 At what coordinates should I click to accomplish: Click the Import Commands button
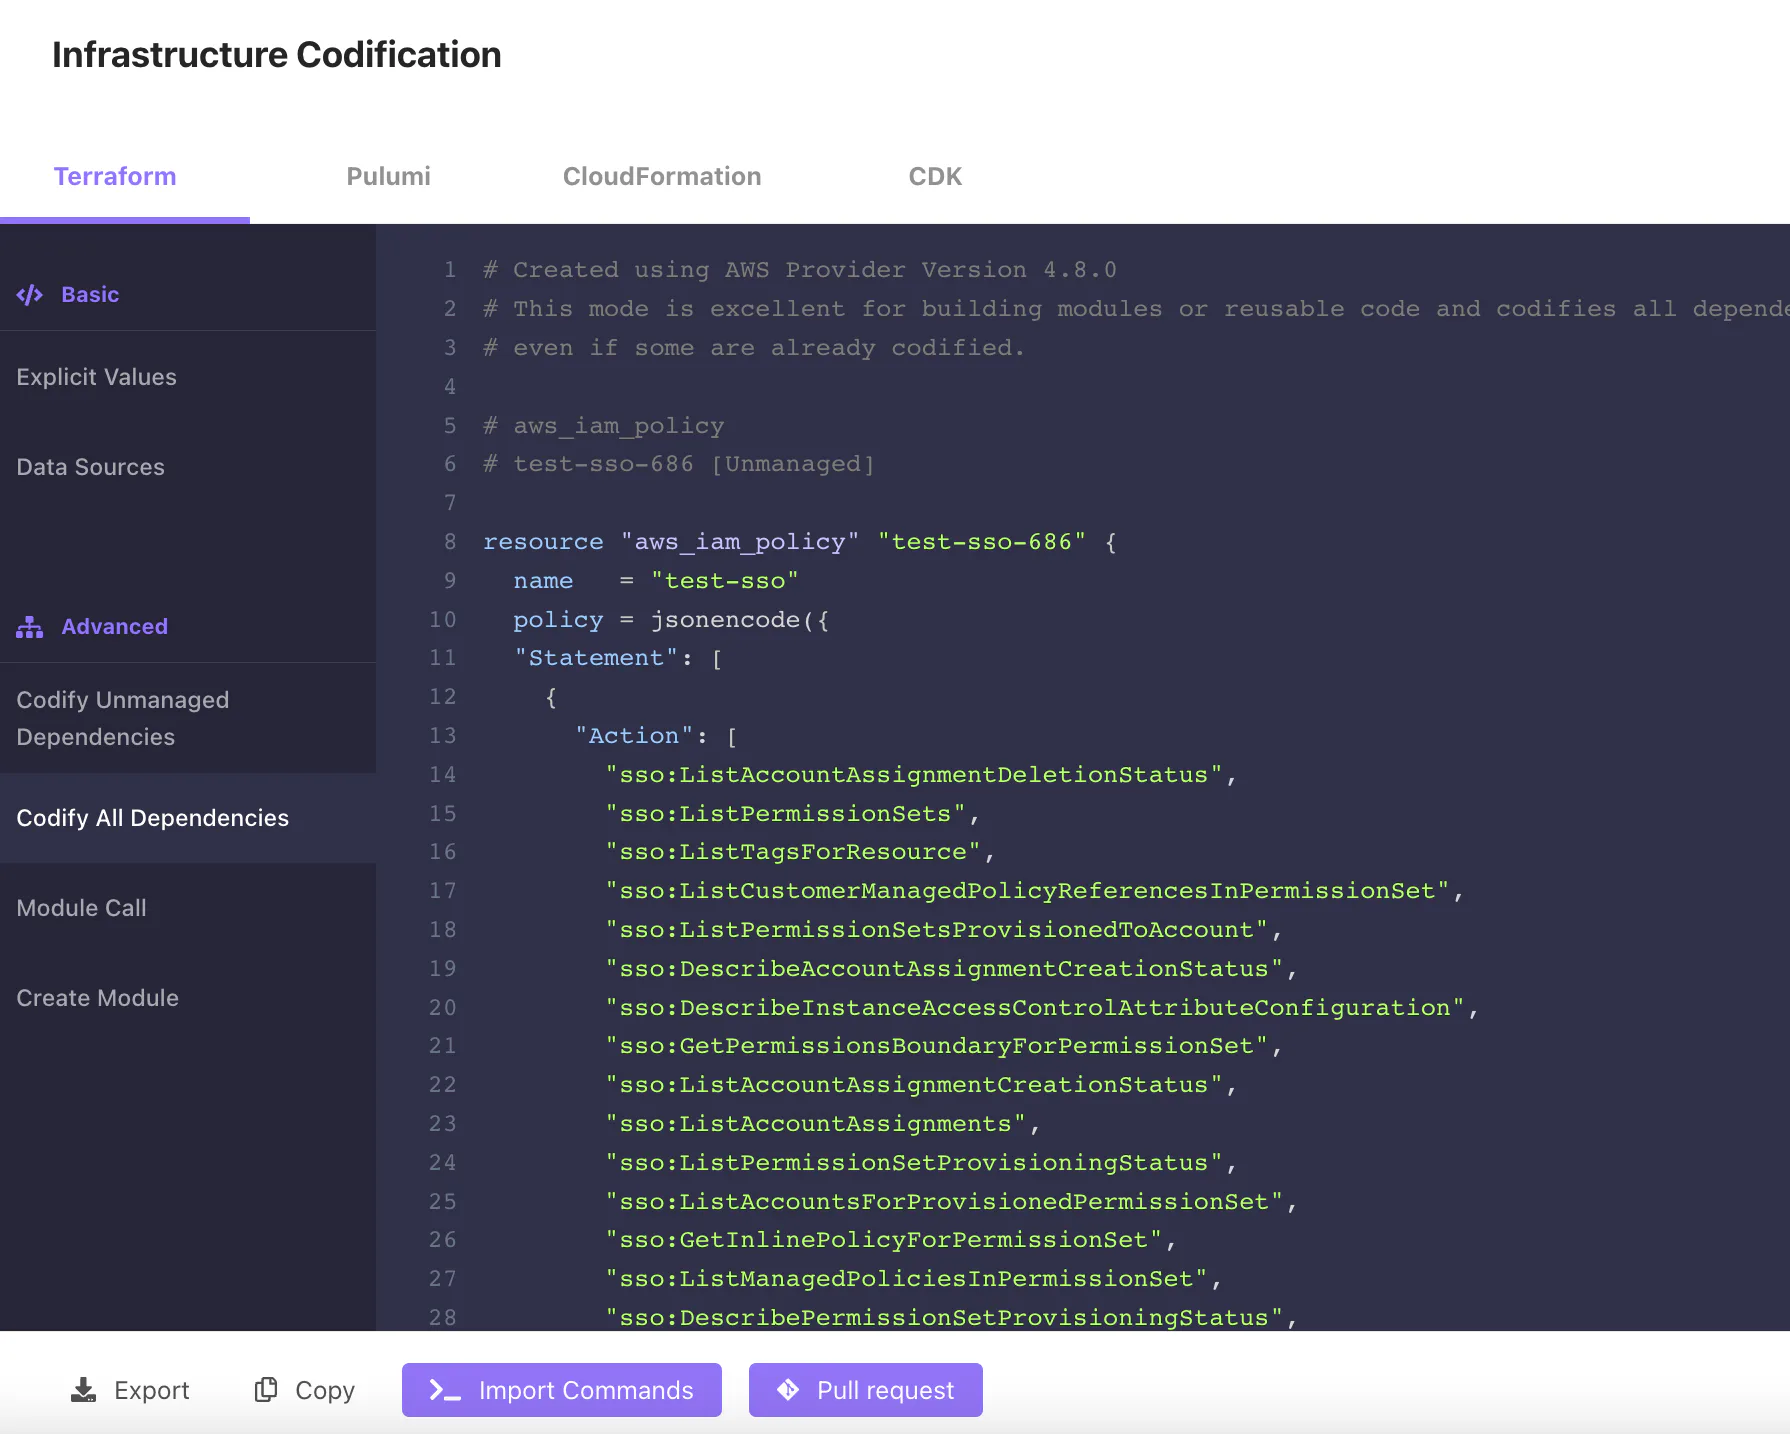click(x=562, y=1390)
